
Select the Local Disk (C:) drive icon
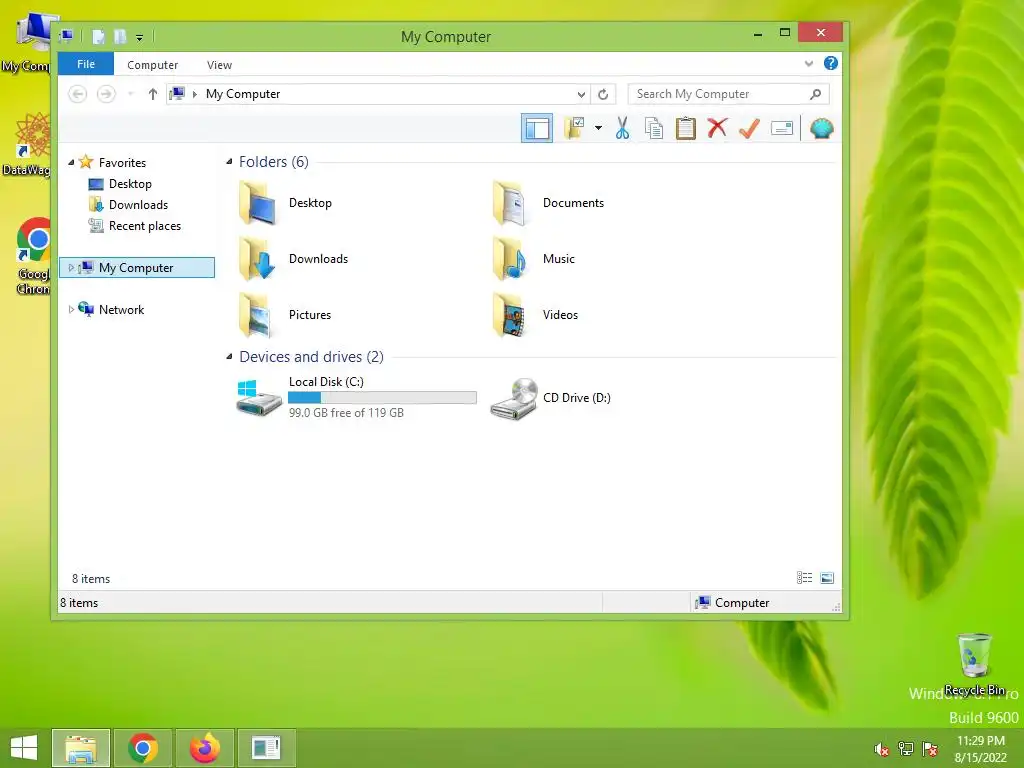coord(259,396)
